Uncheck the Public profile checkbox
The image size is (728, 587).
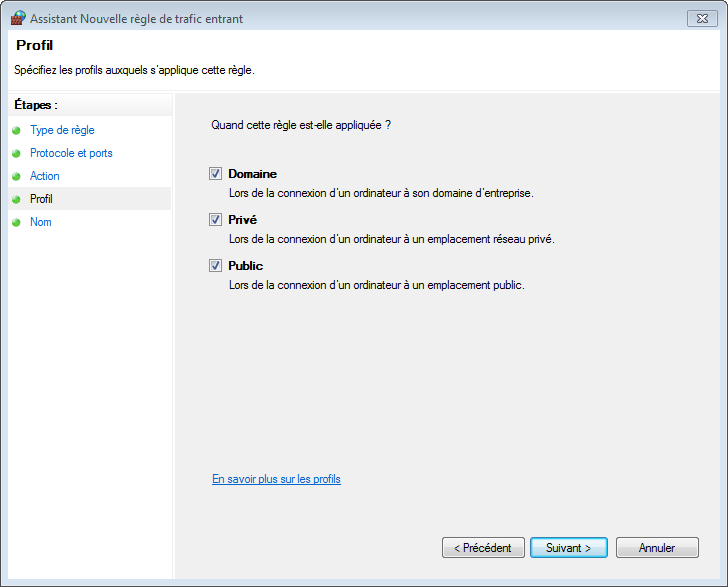point(215,265)
